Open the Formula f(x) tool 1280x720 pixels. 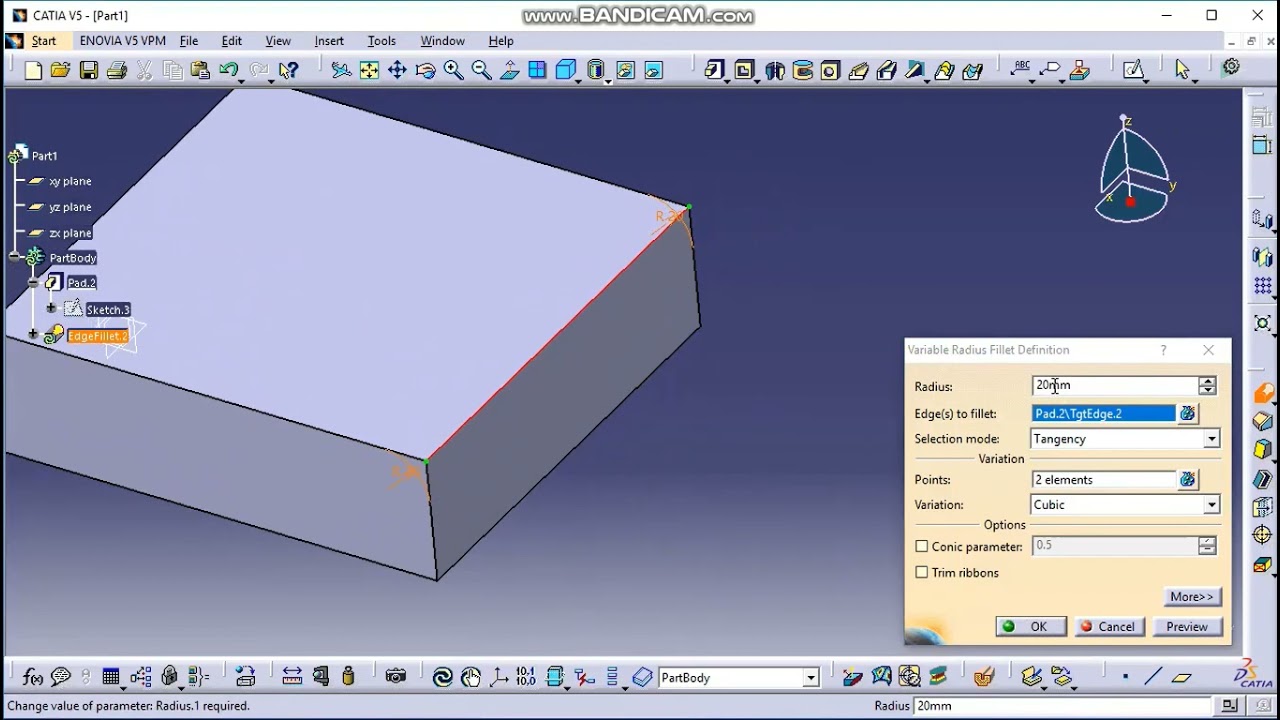pyautogui.click(x=33, y=677)
